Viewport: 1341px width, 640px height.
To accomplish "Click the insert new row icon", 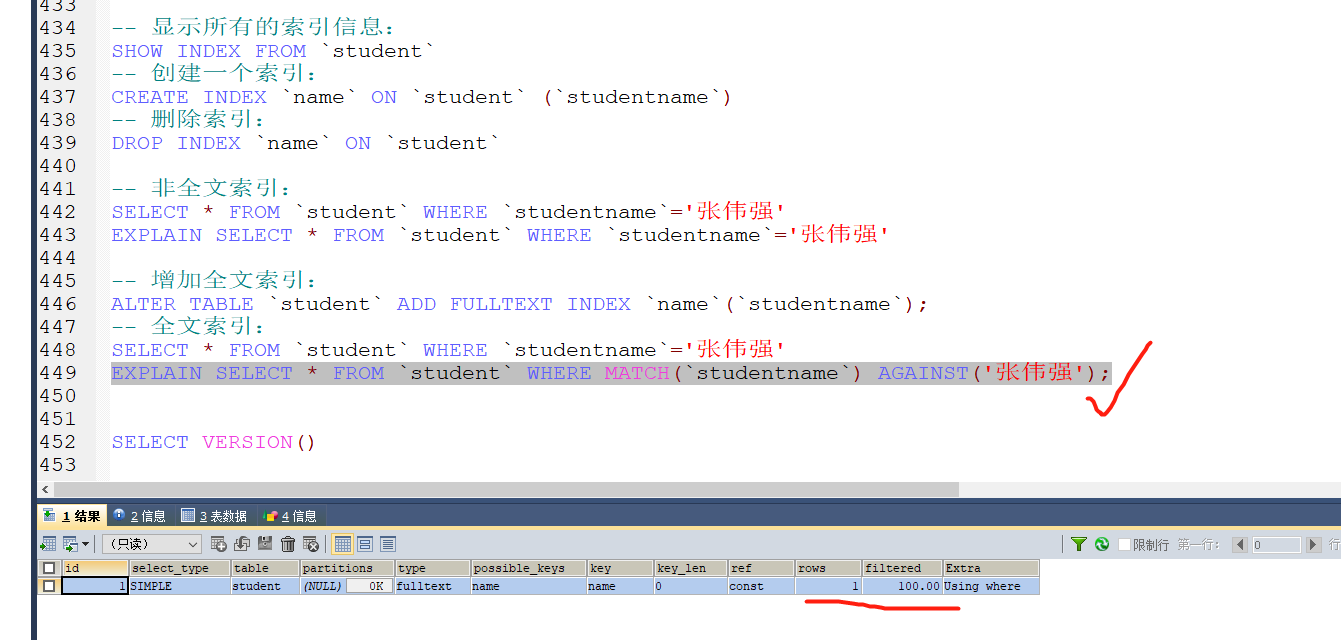I will coord(219,544).
